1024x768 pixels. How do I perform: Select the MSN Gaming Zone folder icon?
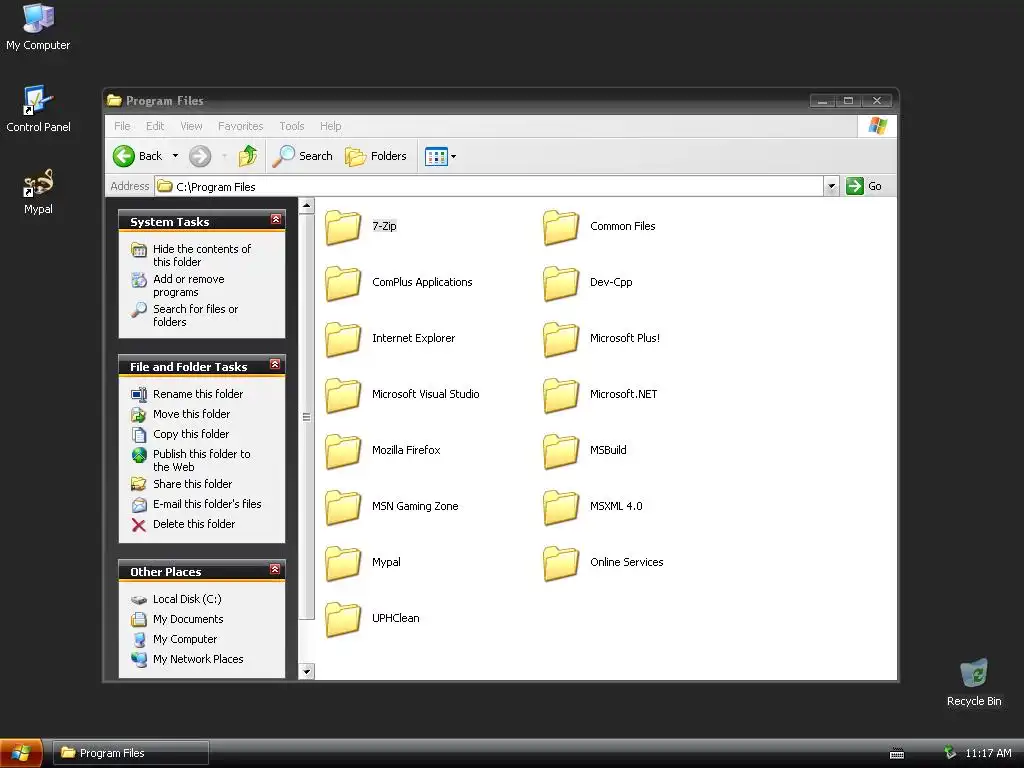point(343,507)
